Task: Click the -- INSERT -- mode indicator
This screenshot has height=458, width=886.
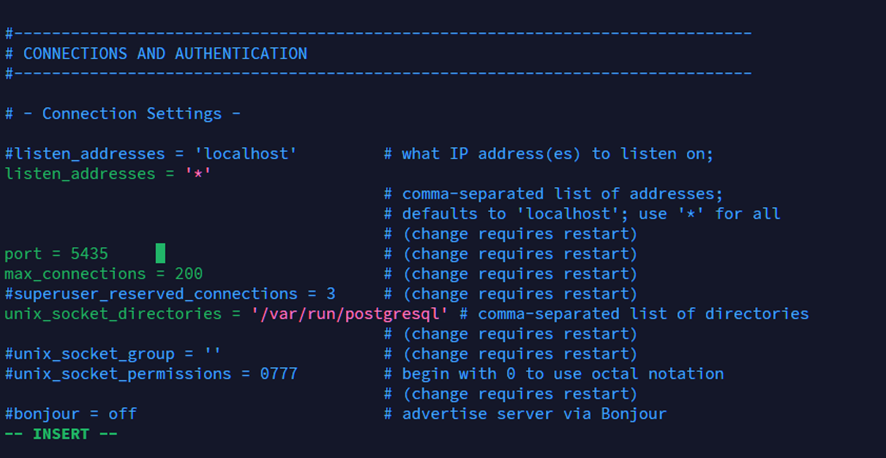Action: pyautogui.click(x=61, y=434)
